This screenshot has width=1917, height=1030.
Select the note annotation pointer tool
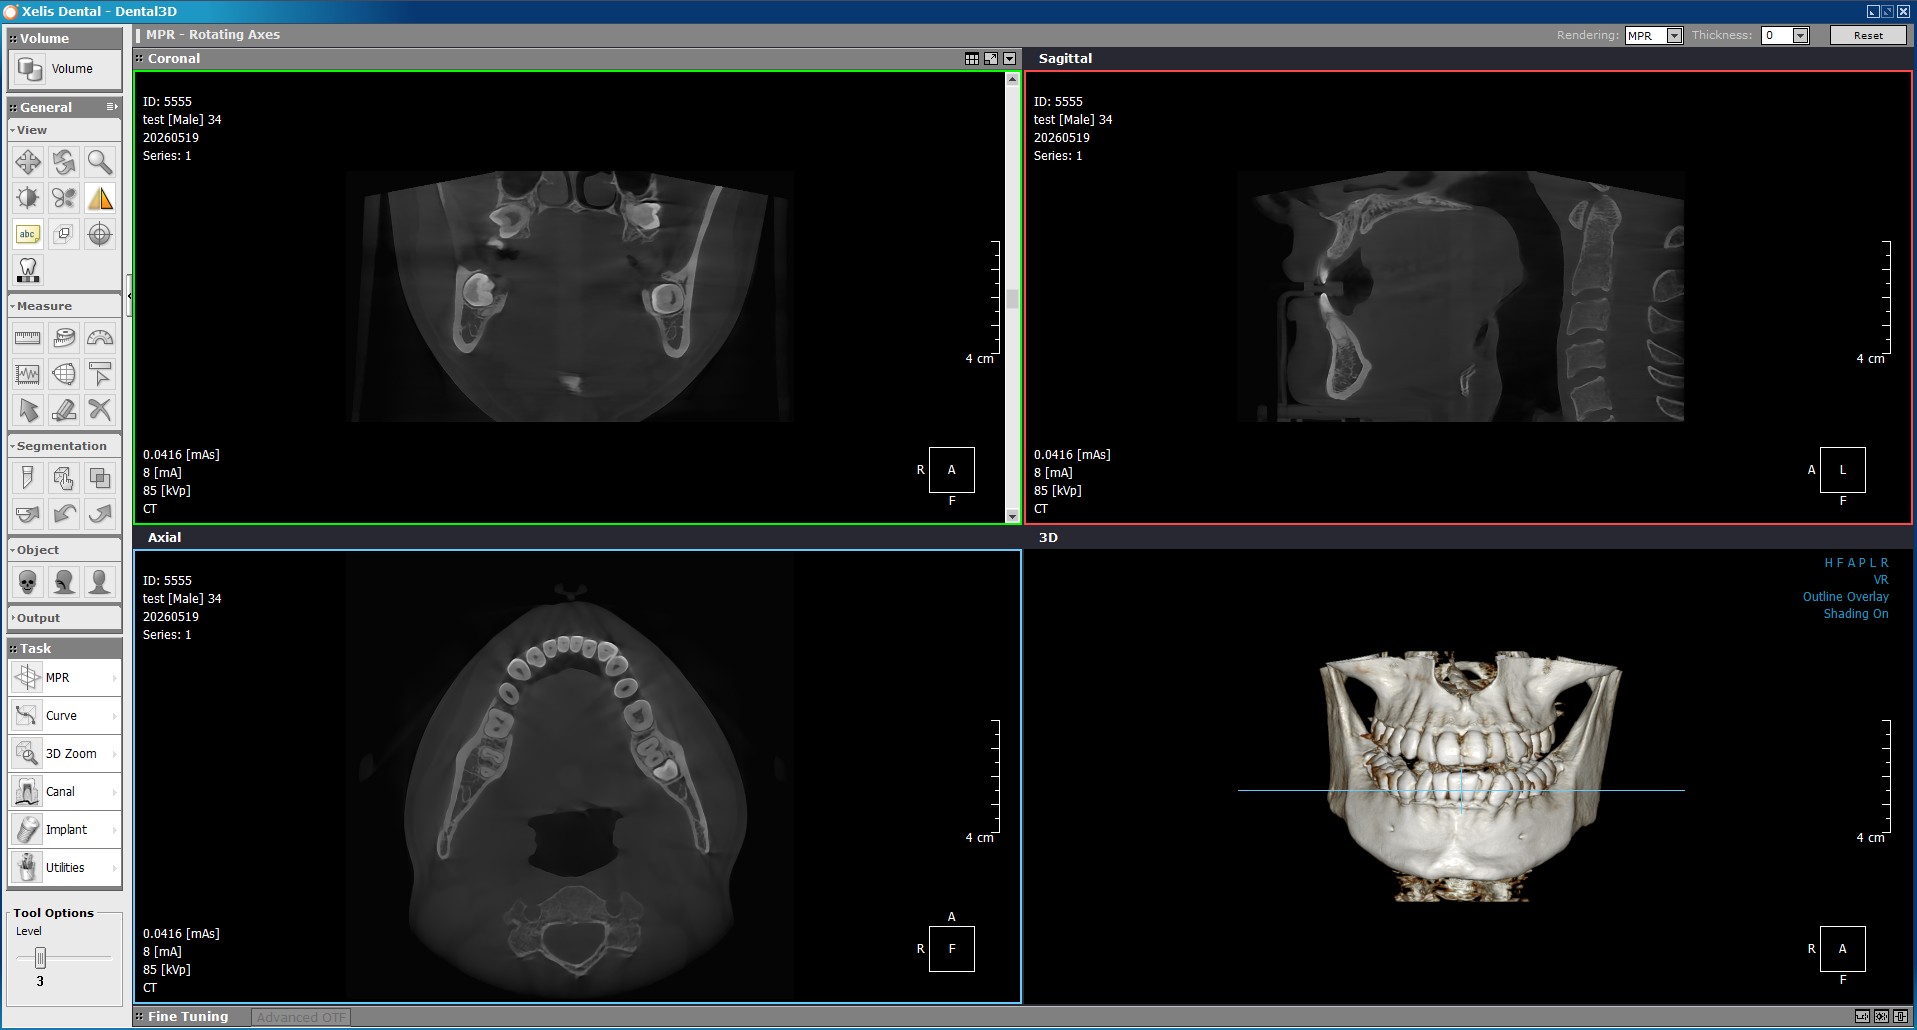(100, 374)
